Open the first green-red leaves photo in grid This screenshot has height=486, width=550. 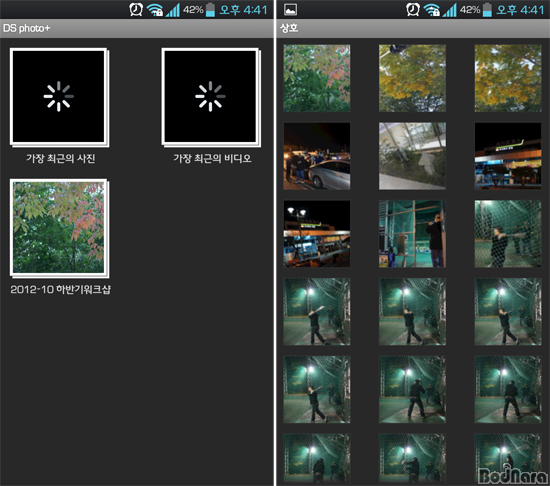317,78
